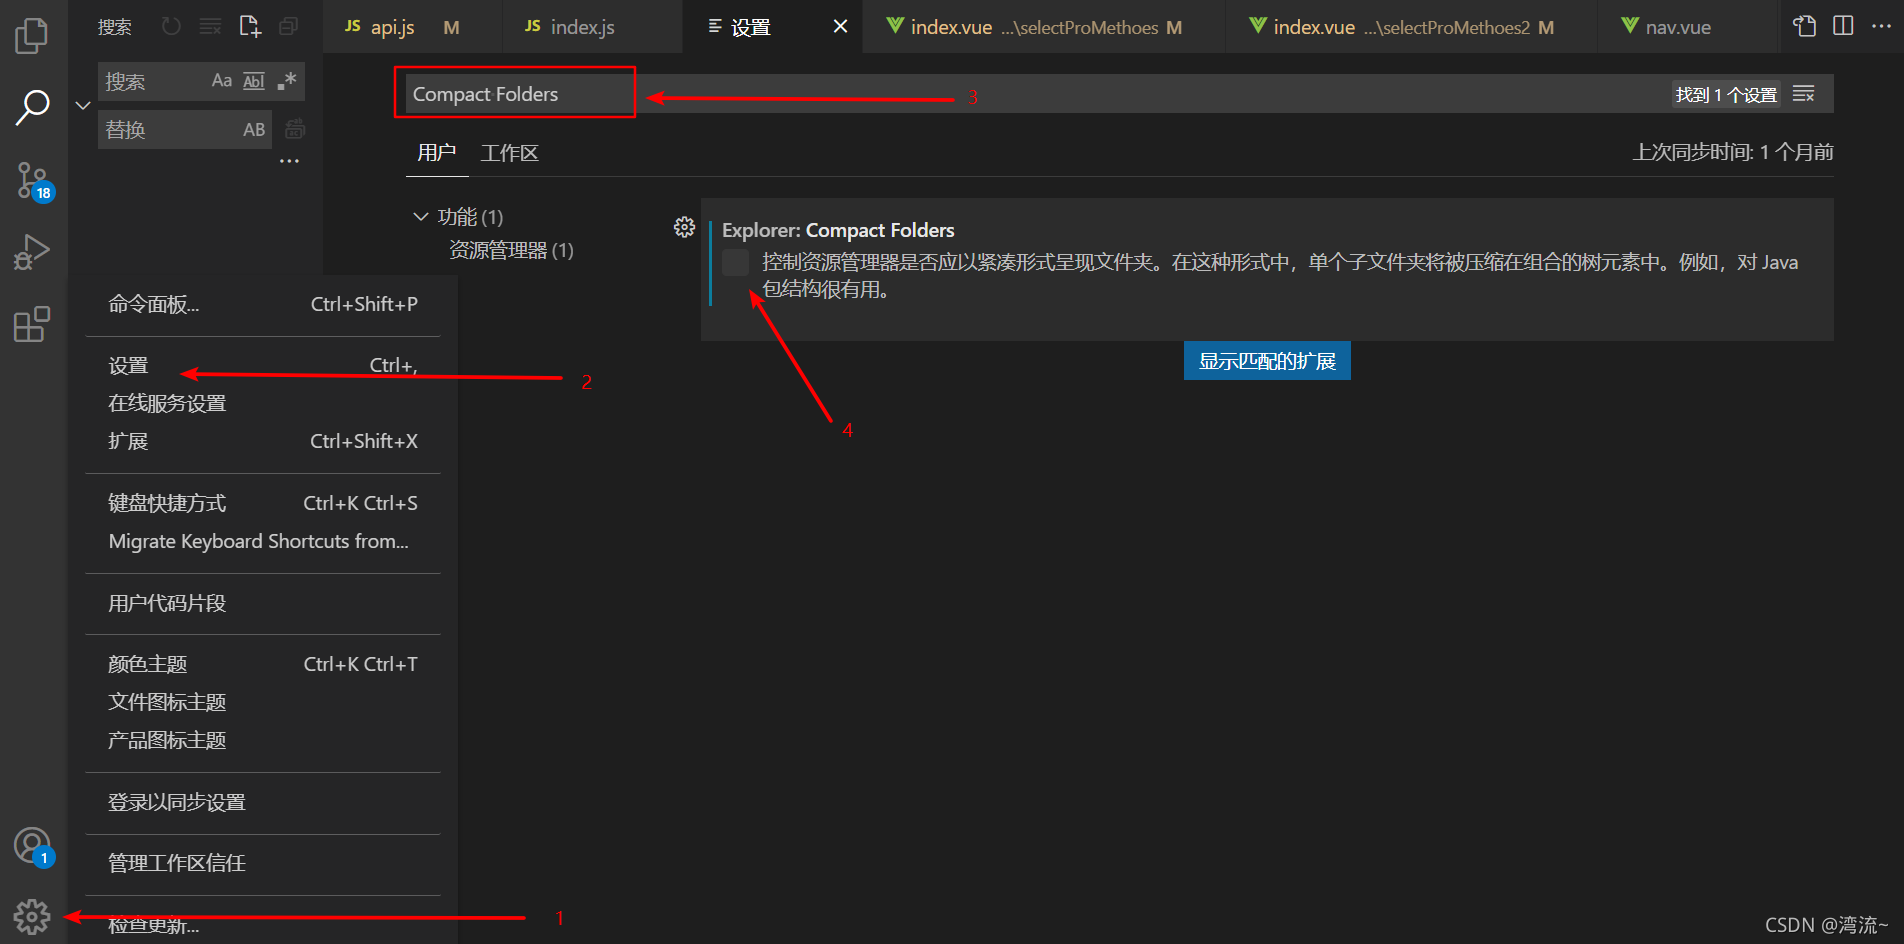
Task: Open the Search view in activity bar
Action: (x=32, y=107)
